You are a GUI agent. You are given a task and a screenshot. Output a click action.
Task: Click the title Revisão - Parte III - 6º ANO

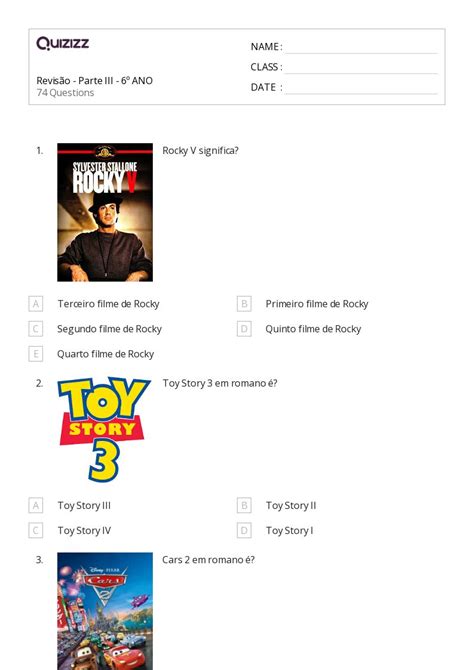coord(94,80)
